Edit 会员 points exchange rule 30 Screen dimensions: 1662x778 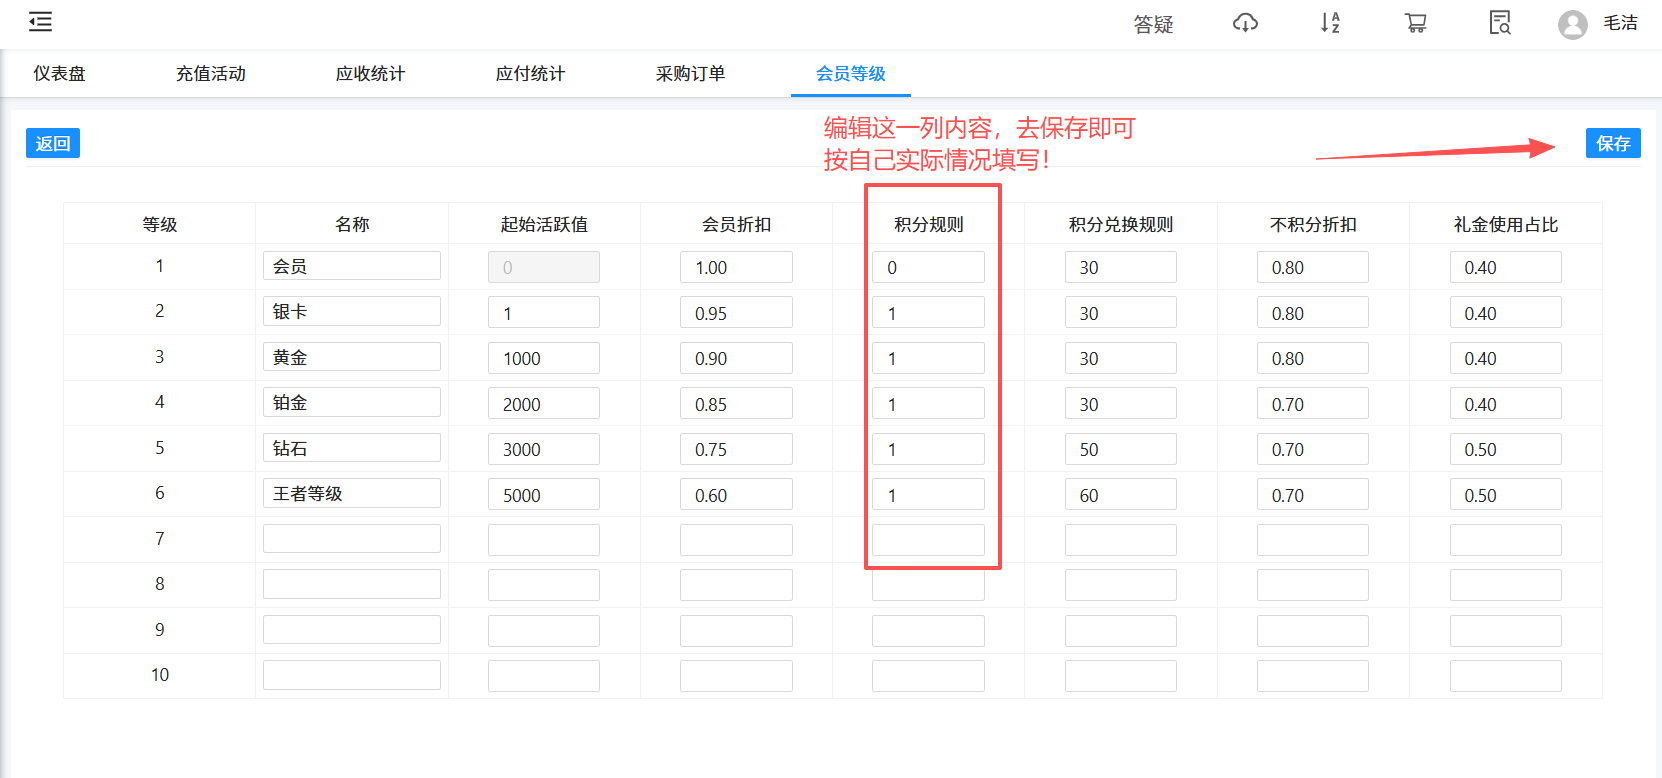click(1121, 267)
